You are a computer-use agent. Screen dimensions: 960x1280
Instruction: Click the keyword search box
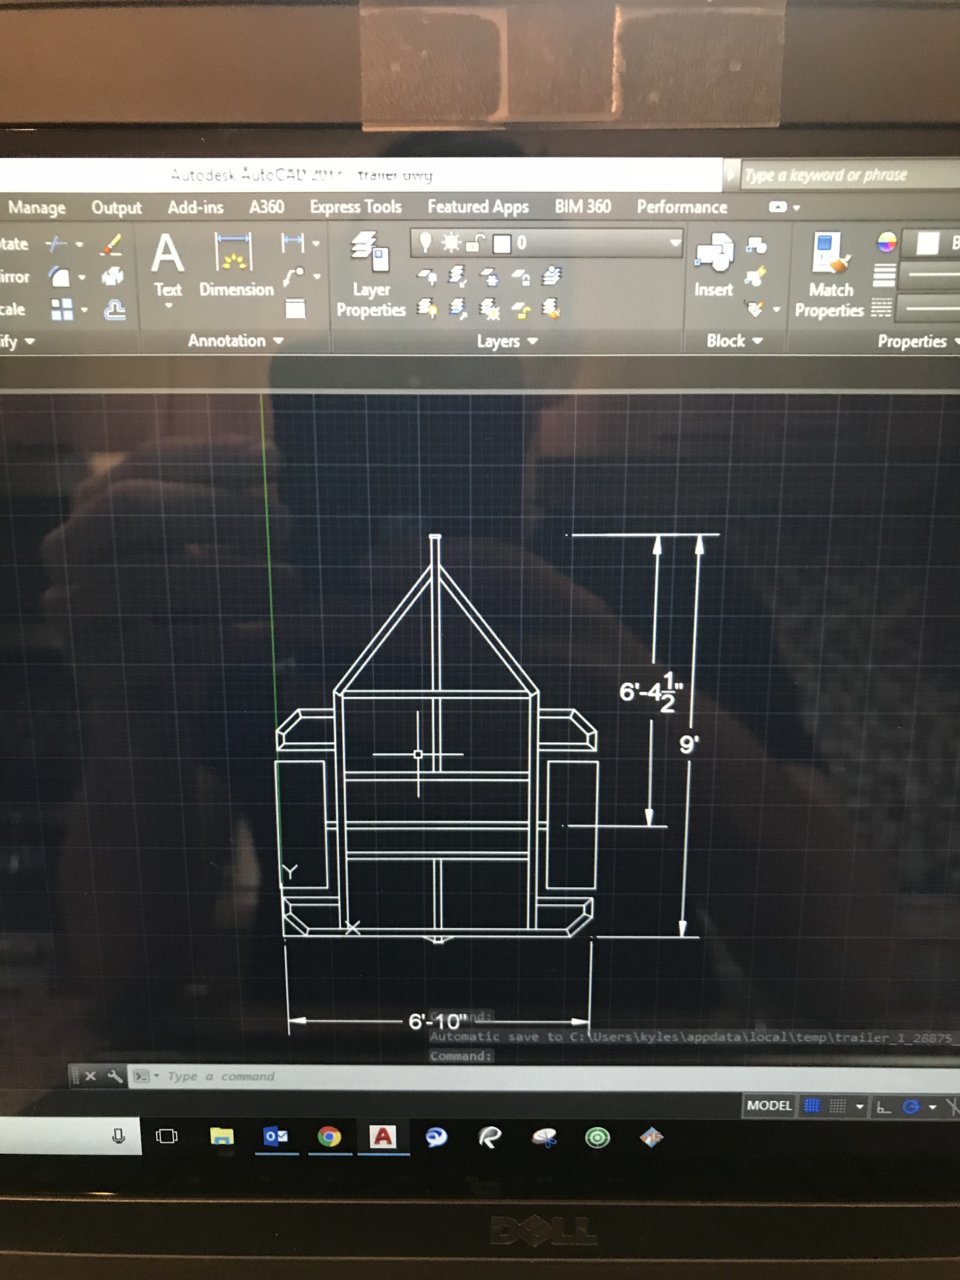pyautogui.click(x=848, y=175)
